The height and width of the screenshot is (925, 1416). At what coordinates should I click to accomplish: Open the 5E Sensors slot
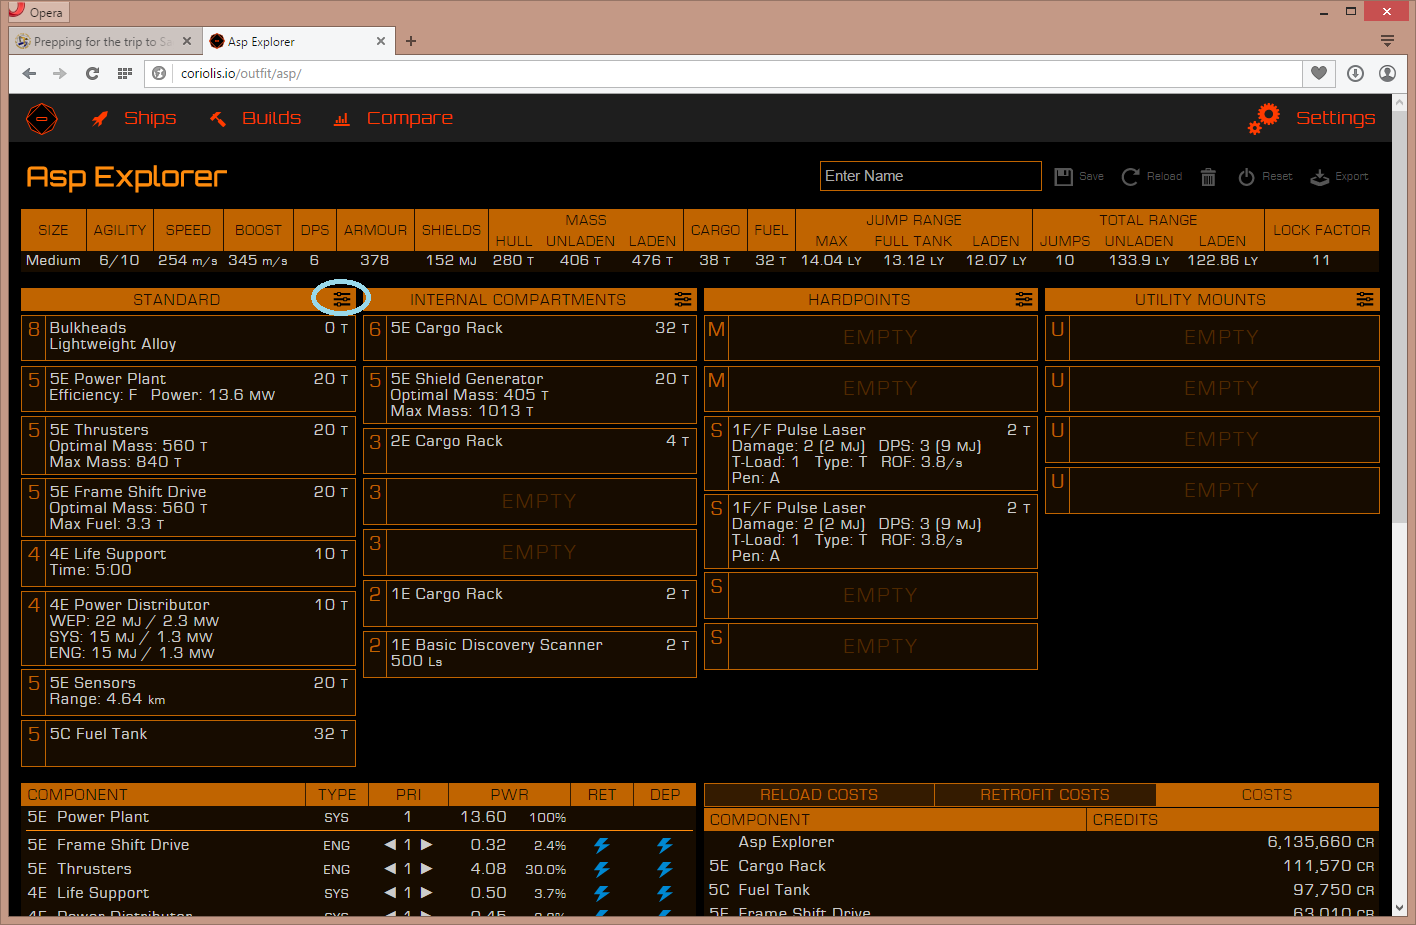[189, 693]
